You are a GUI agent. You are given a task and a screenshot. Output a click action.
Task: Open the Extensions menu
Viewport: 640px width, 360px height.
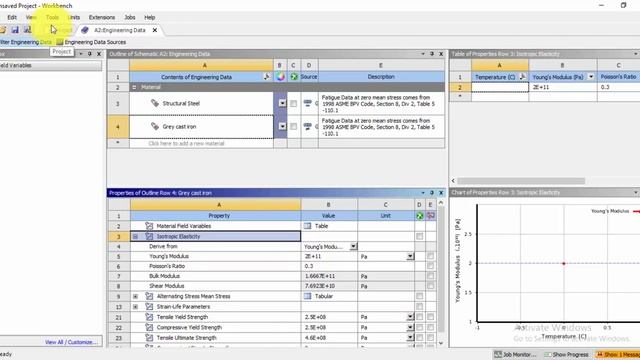102,17
